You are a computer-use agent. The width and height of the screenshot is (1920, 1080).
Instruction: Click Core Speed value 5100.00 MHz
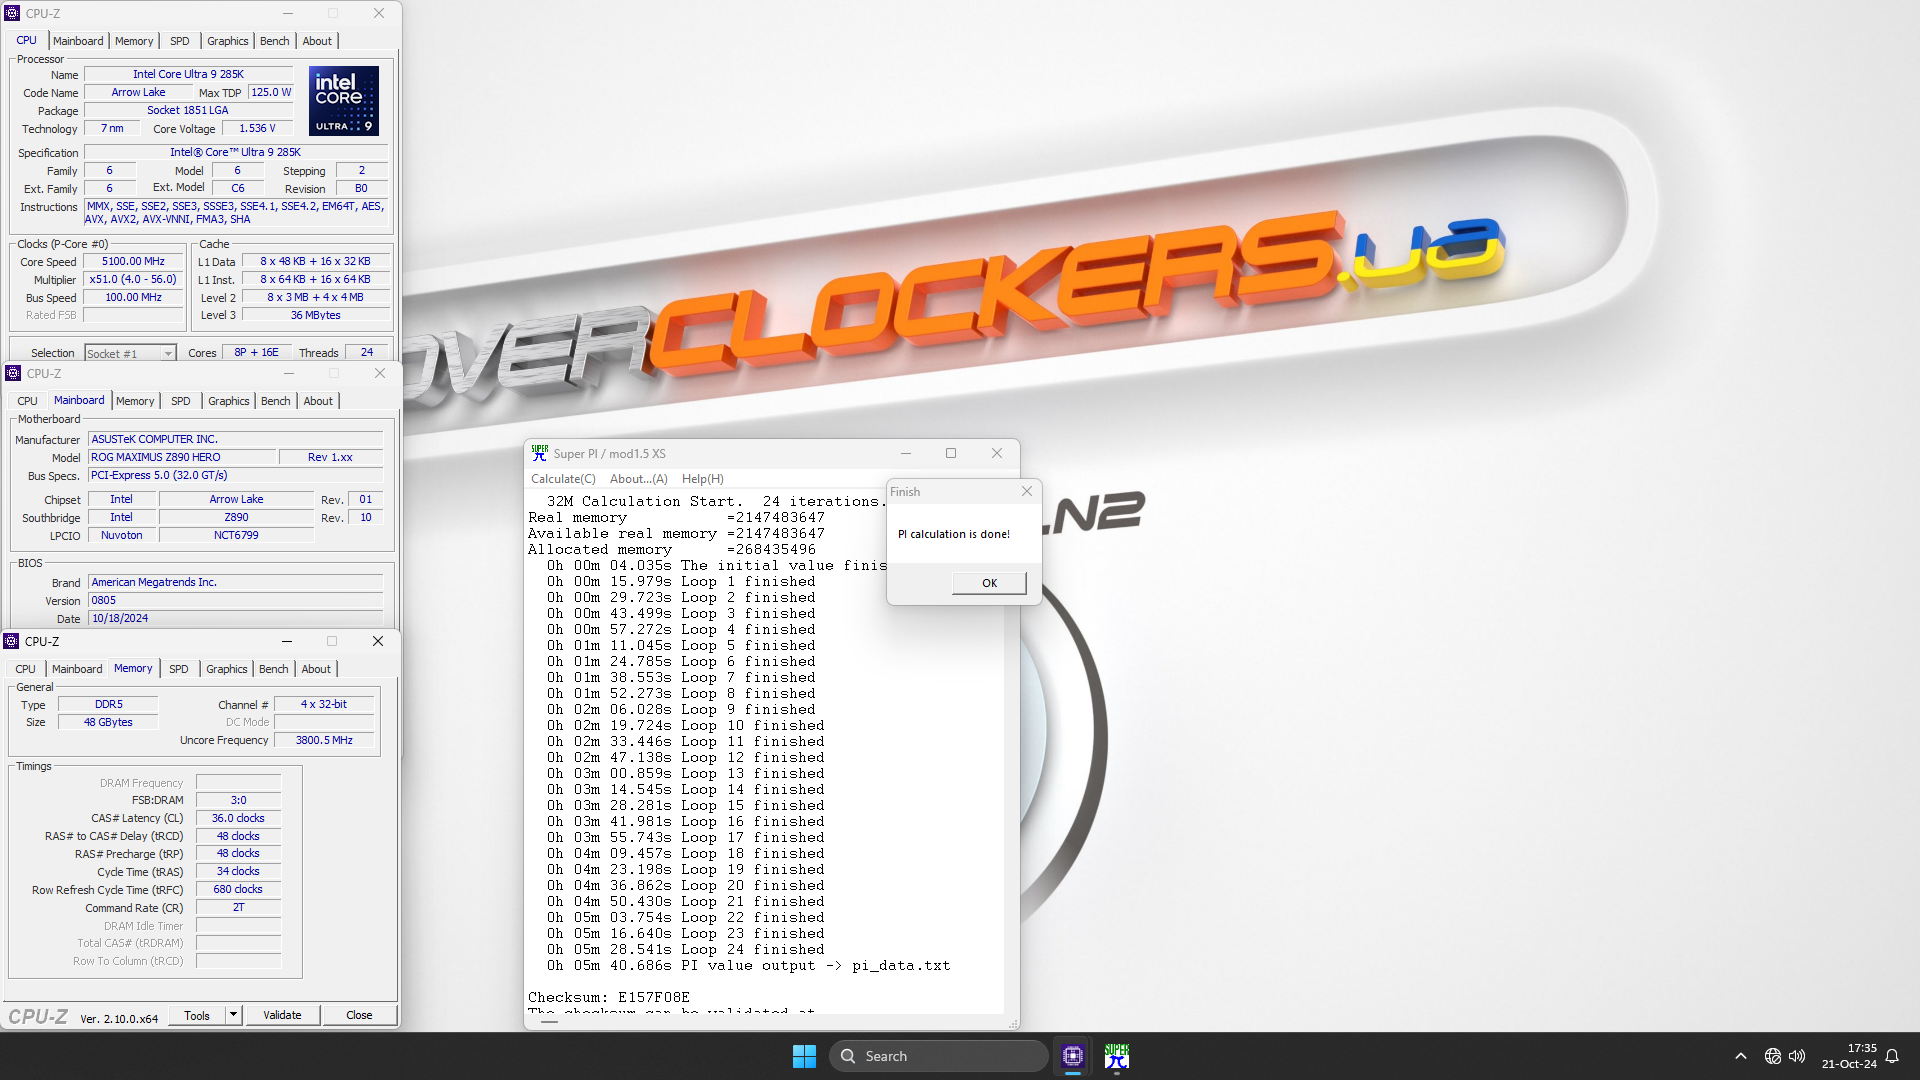tap(133, 262)
